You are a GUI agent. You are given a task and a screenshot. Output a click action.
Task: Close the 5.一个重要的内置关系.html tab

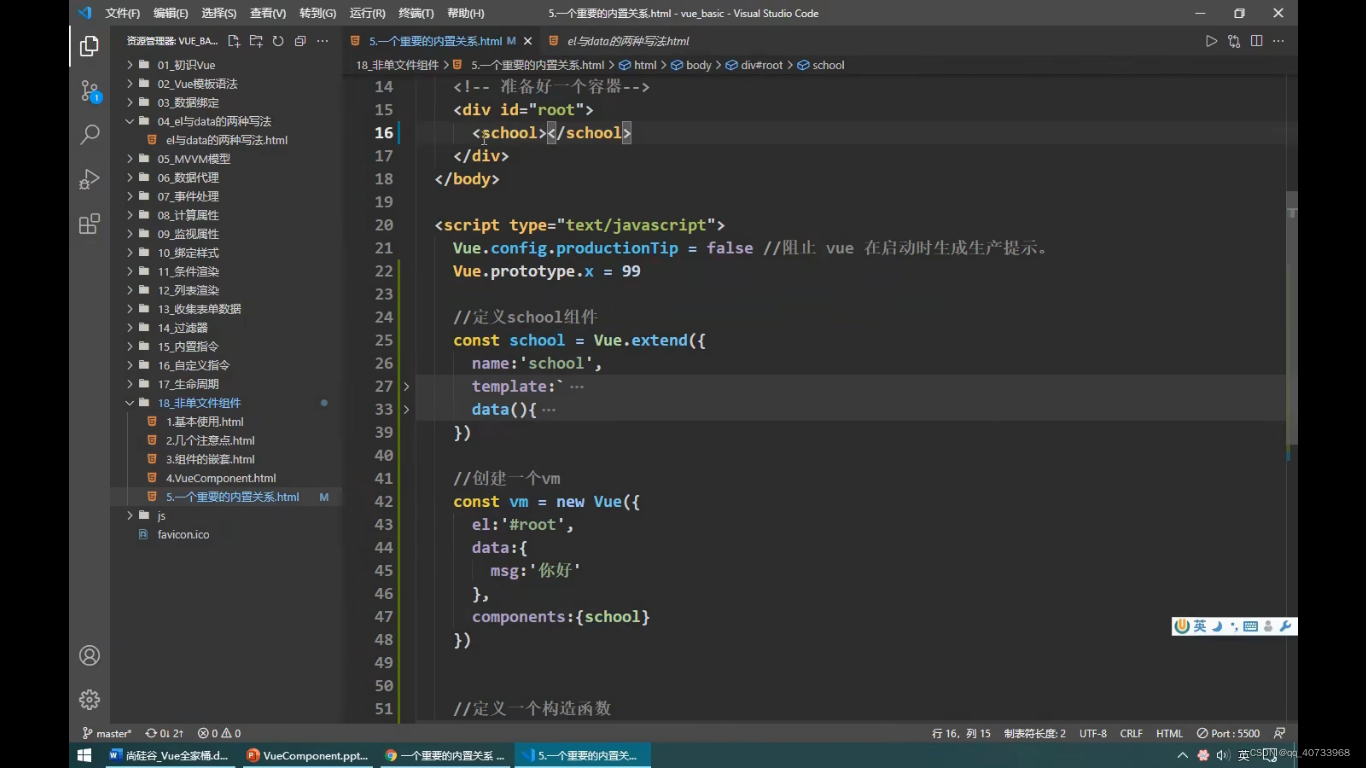[x=528, y=41]
